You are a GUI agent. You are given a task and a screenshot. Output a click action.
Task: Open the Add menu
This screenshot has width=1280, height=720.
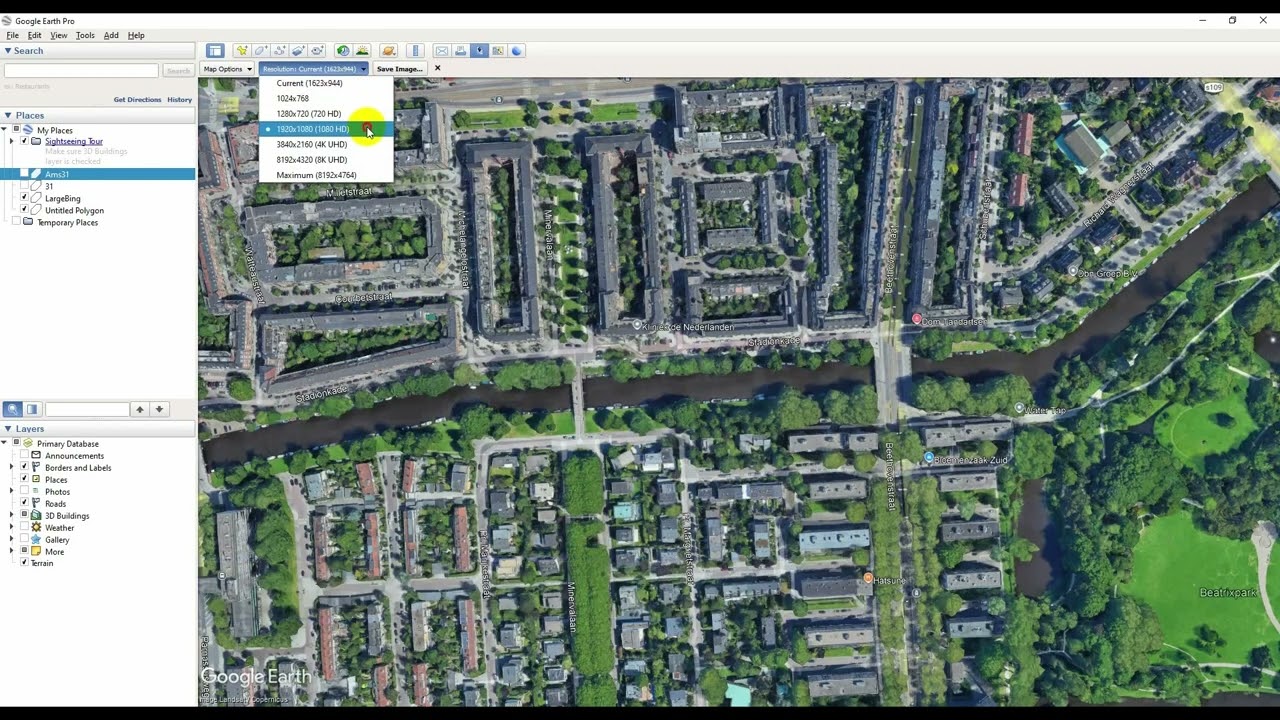point(111,35)
